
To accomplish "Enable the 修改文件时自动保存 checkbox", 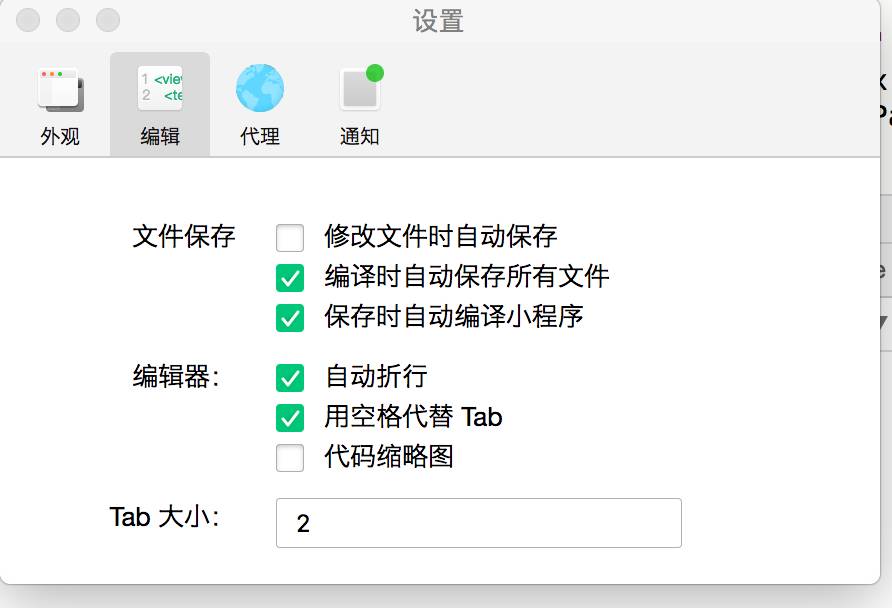I will pos(290,238).
